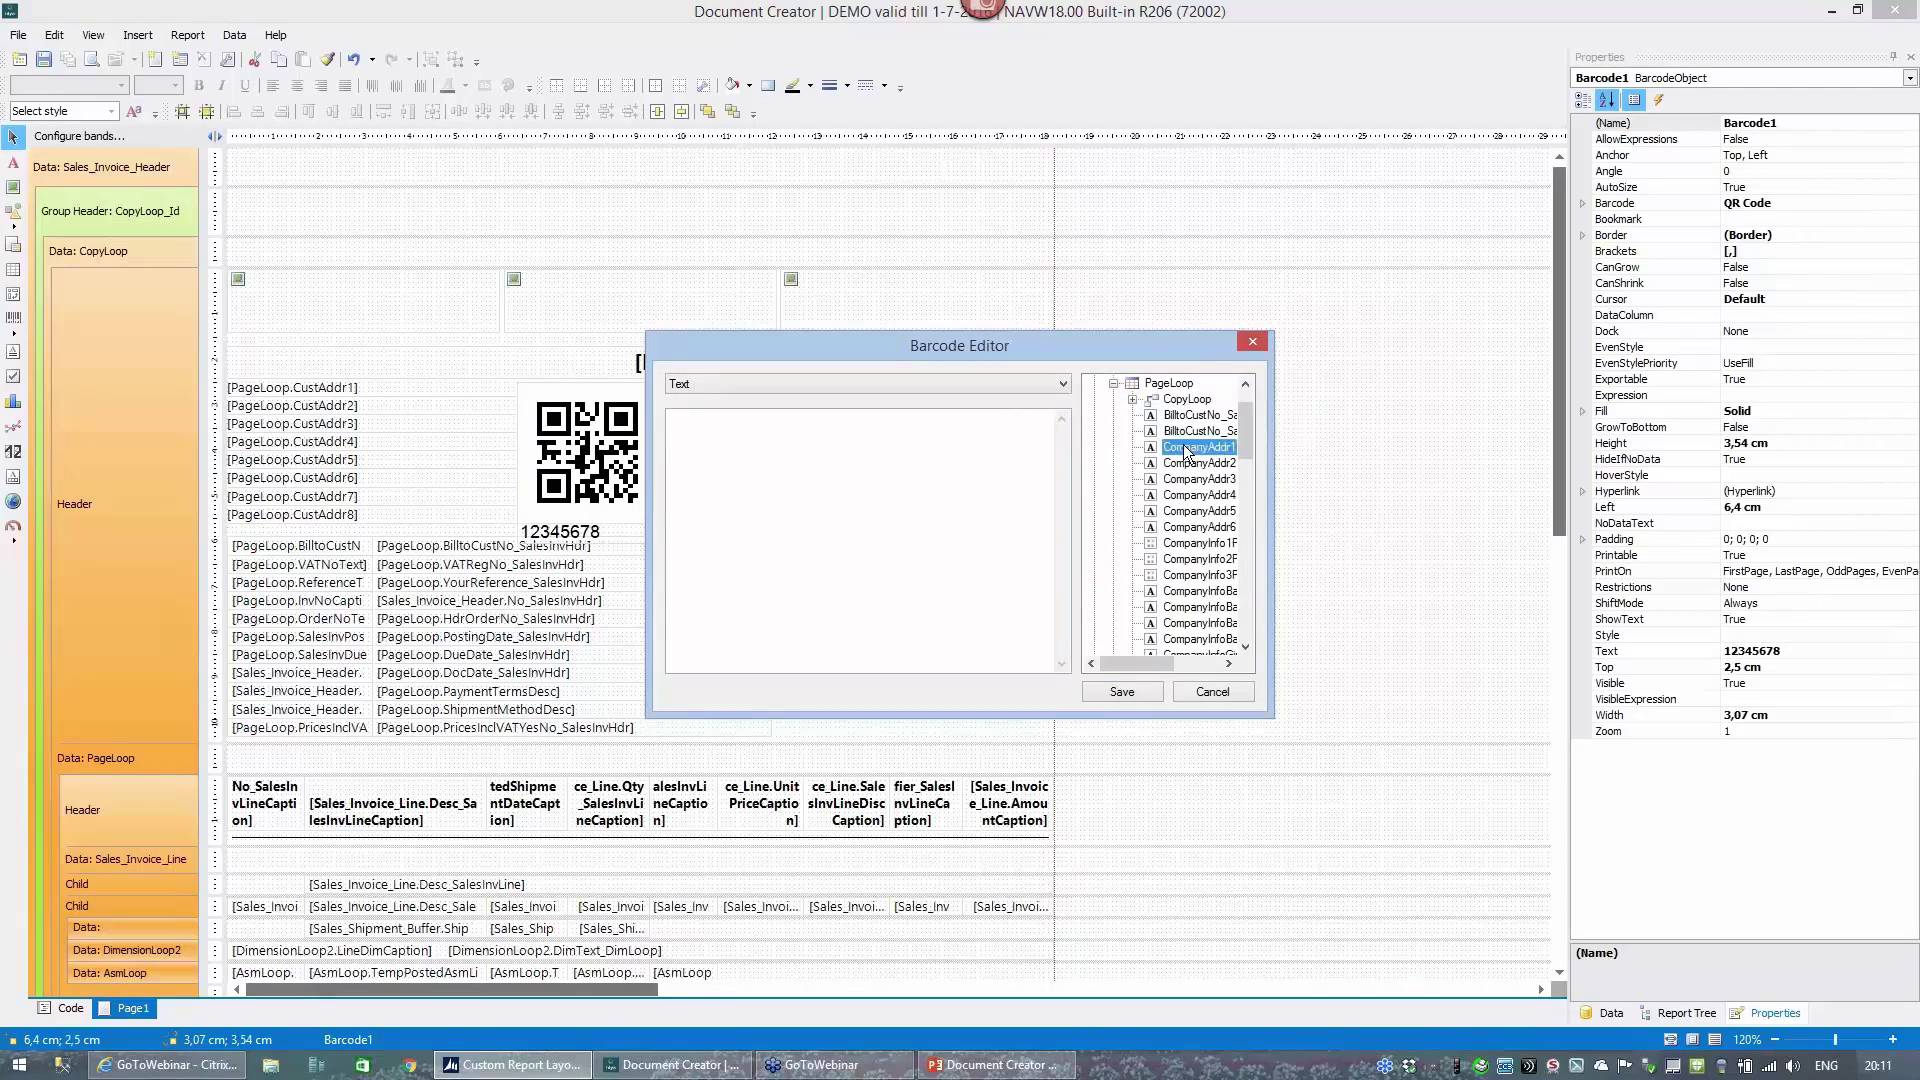This screenshot has height=1080, width=1920.
Task: Switch to the Code tab
Action: (x=61, y=1008)
